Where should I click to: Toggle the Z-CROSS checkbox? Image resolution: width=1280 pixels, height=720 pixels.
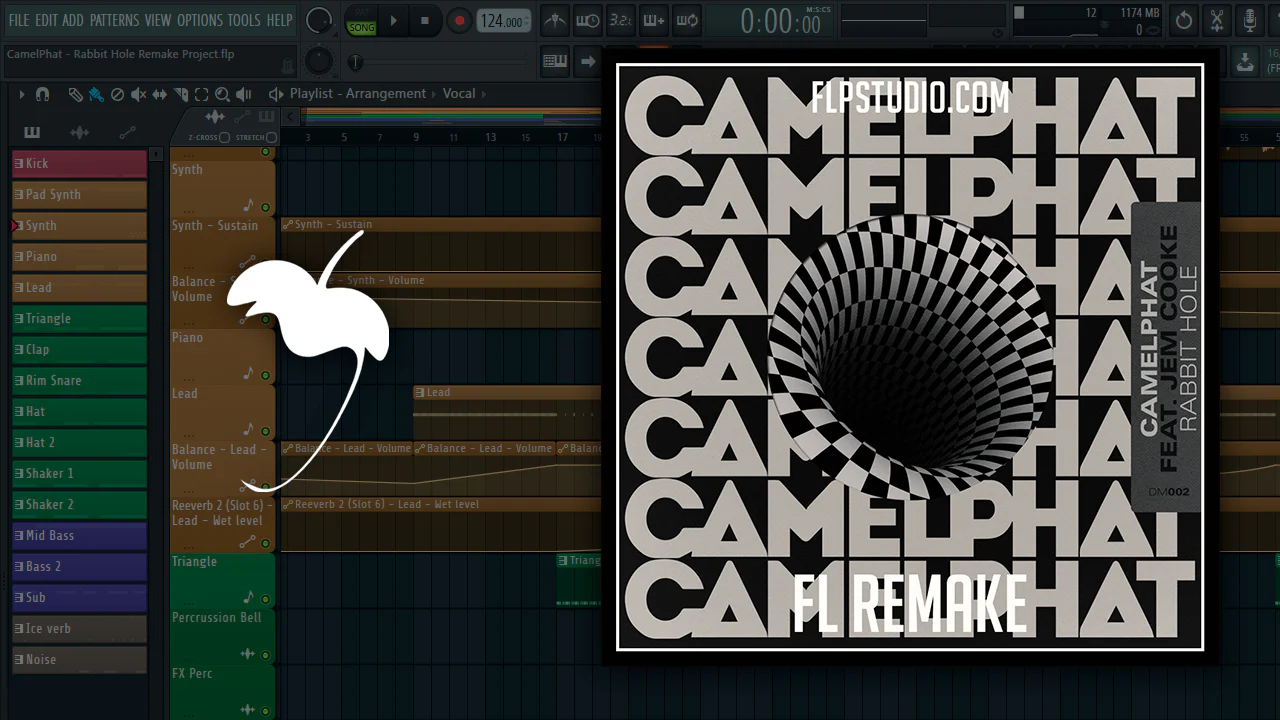tap(224, 137)
